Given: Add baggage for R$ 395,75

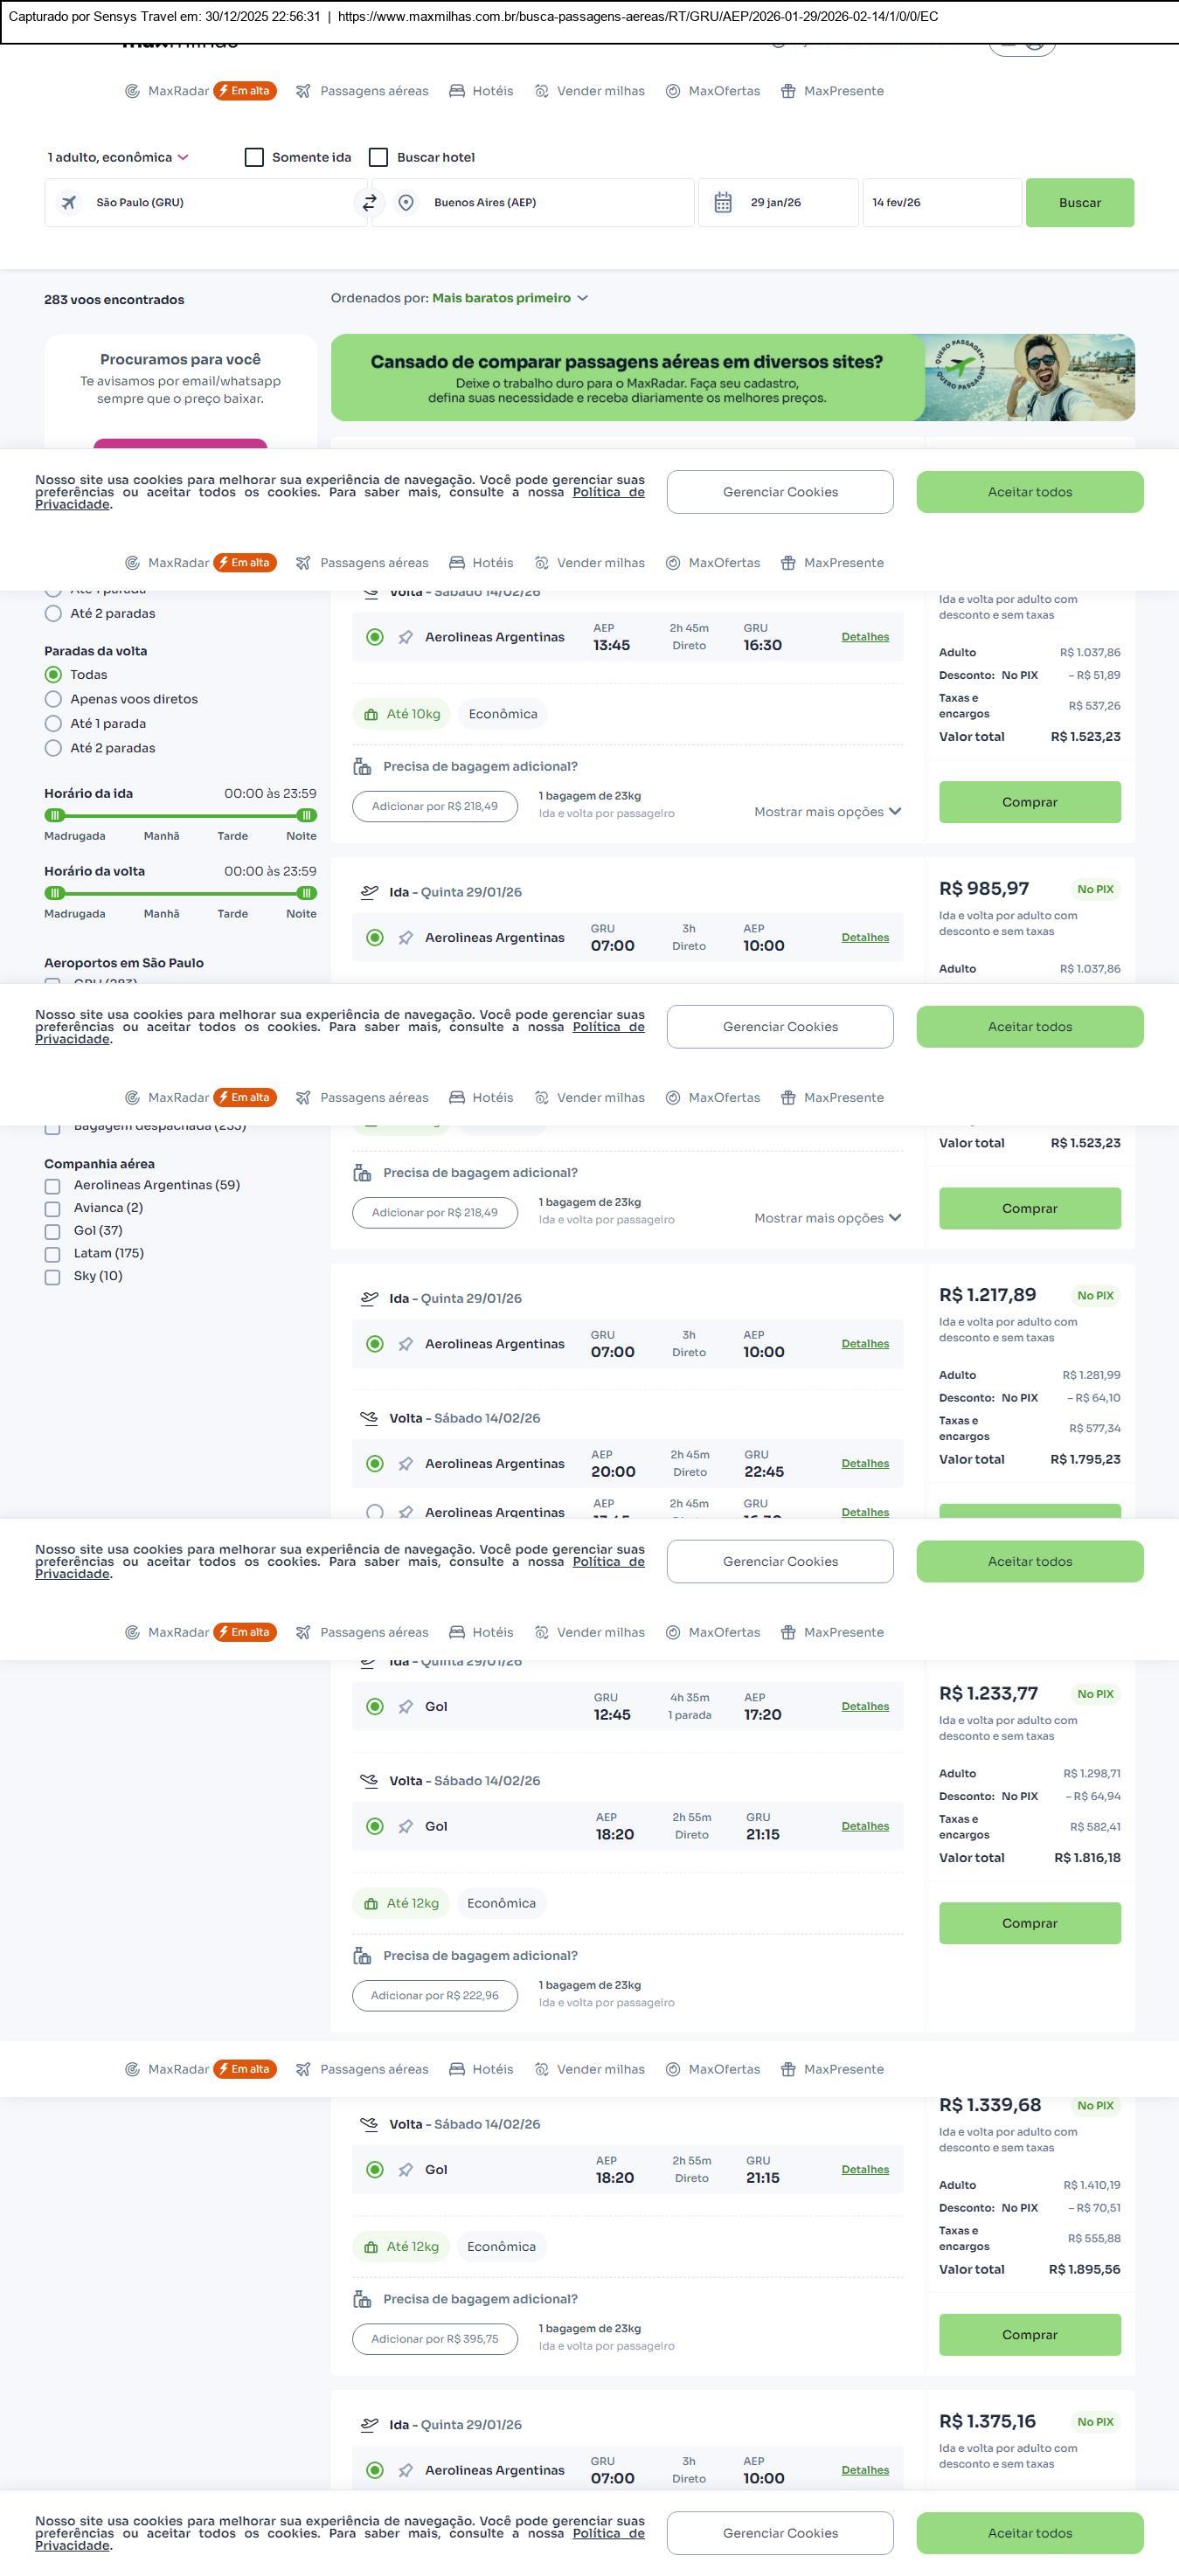Looking at the screenshot, I should coord(434,2339).
